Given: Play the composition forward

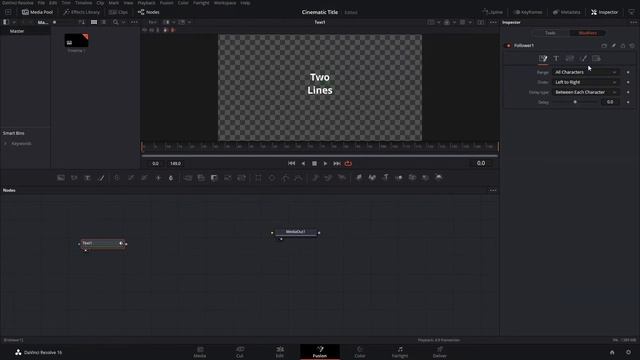Looking at the screenshot, I should pyautogui.click(x=325, y=163).
